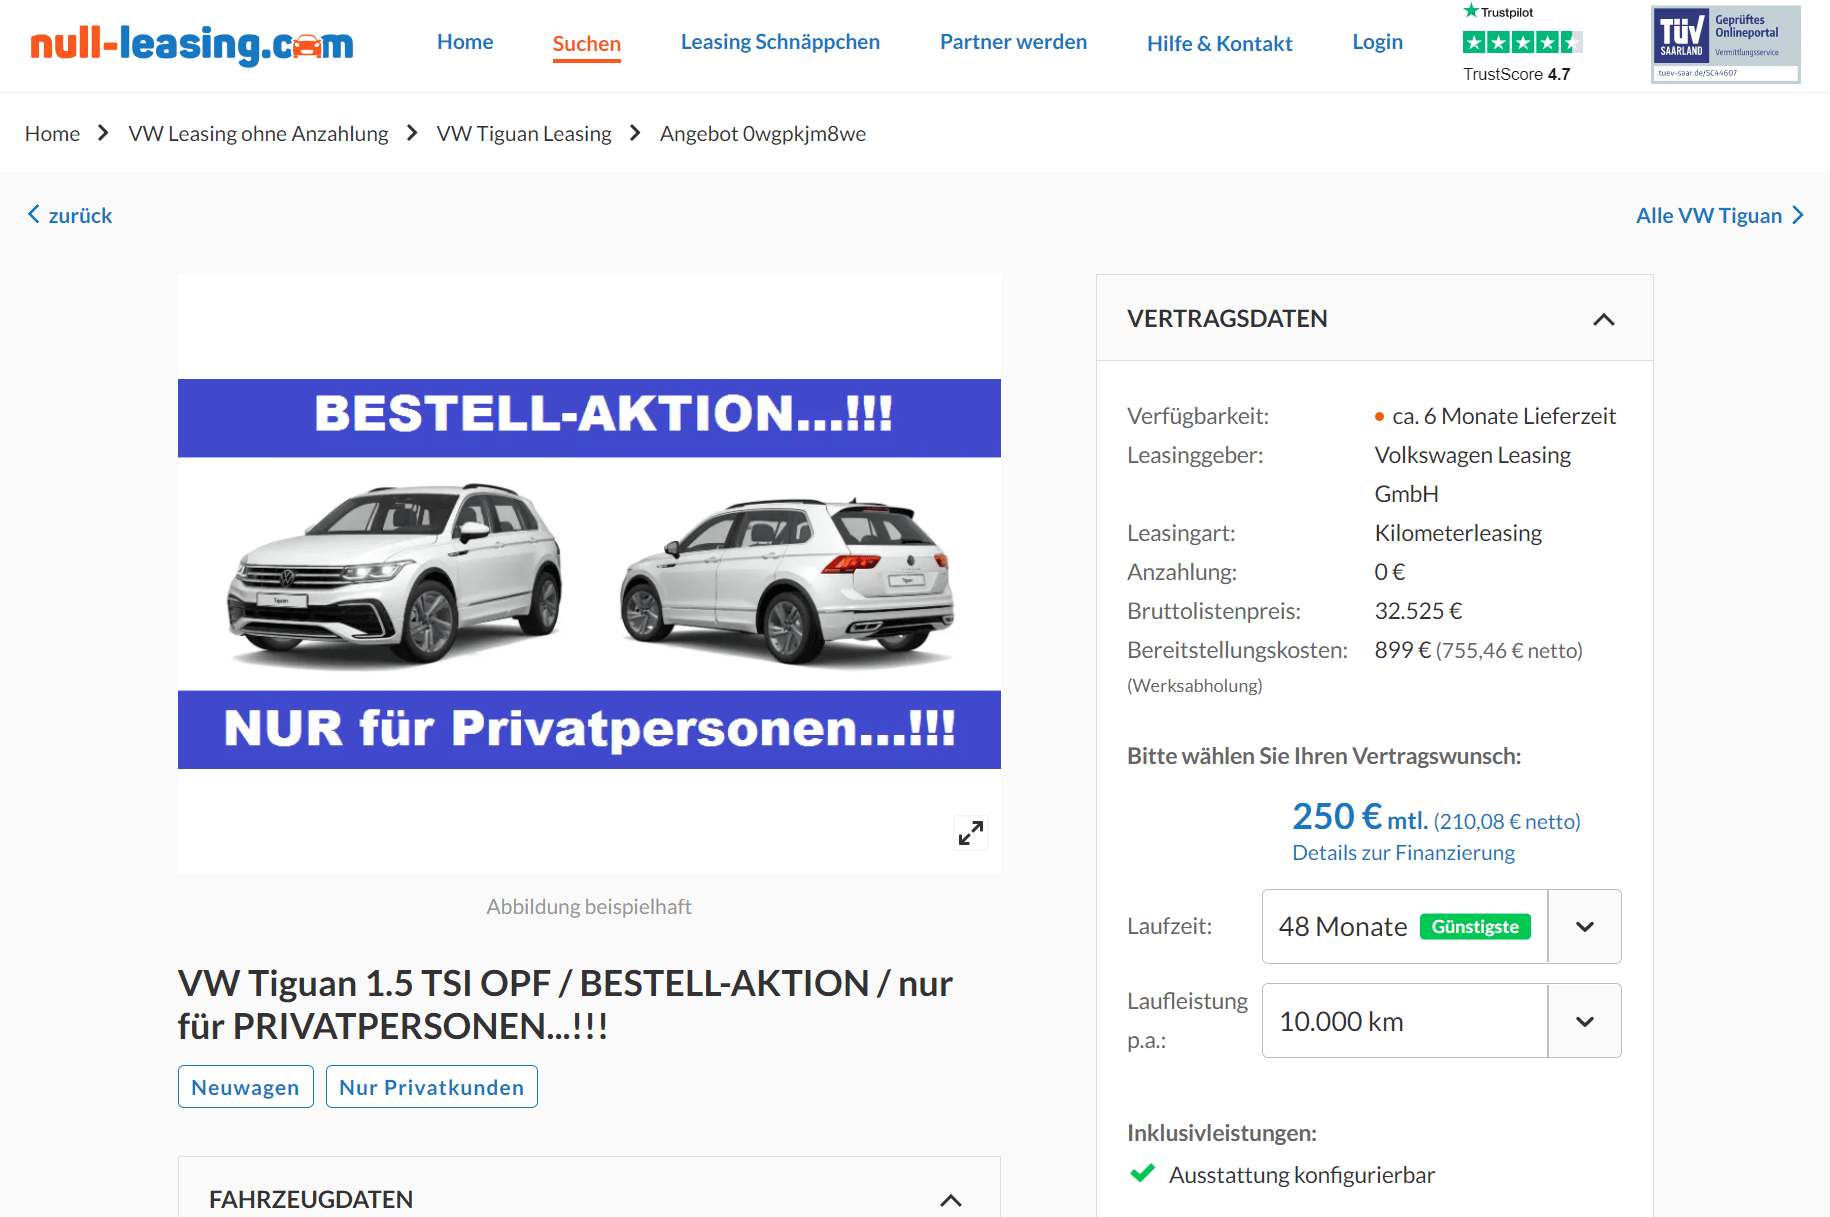Open the Laufzeit dropdown arrow
This screenshot has width=1830, height=1217.
click(1584, 927)
